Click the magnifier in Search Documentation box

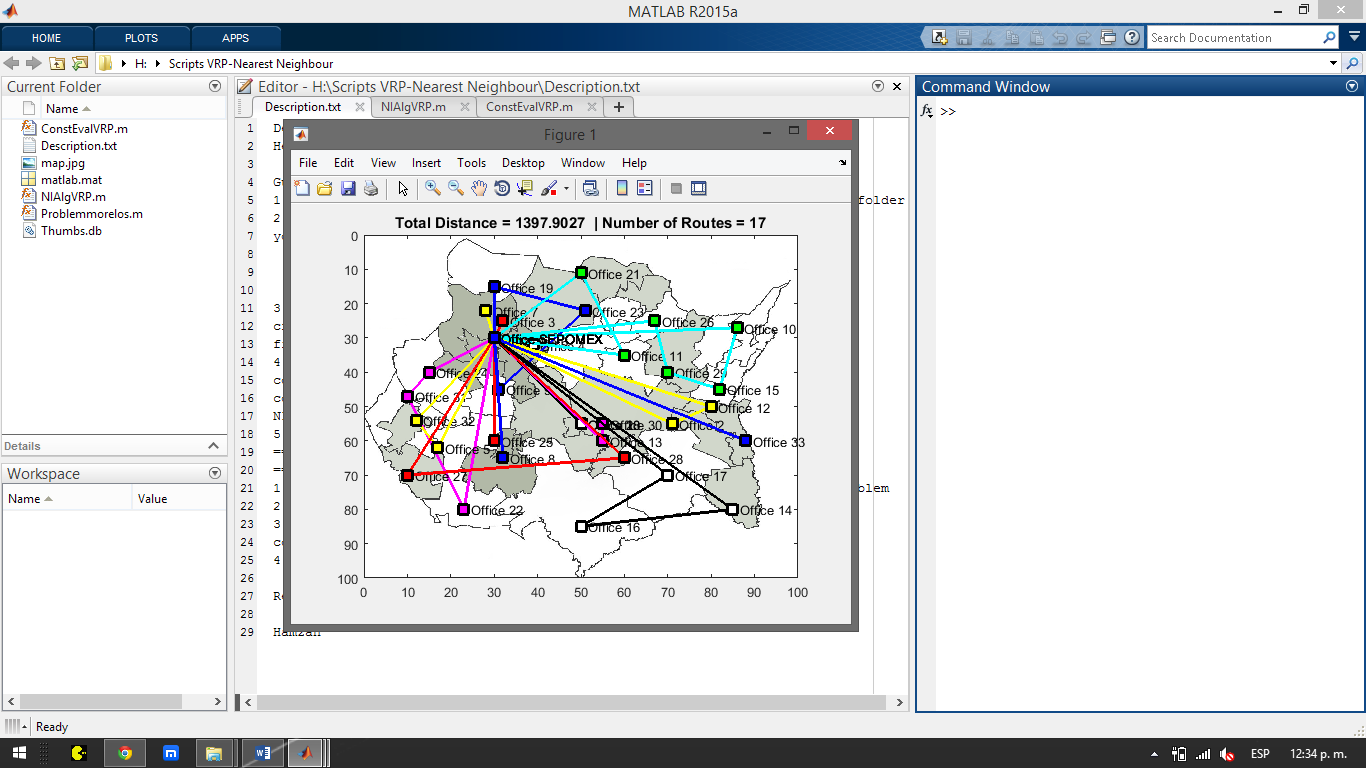tap(1329, 38)
